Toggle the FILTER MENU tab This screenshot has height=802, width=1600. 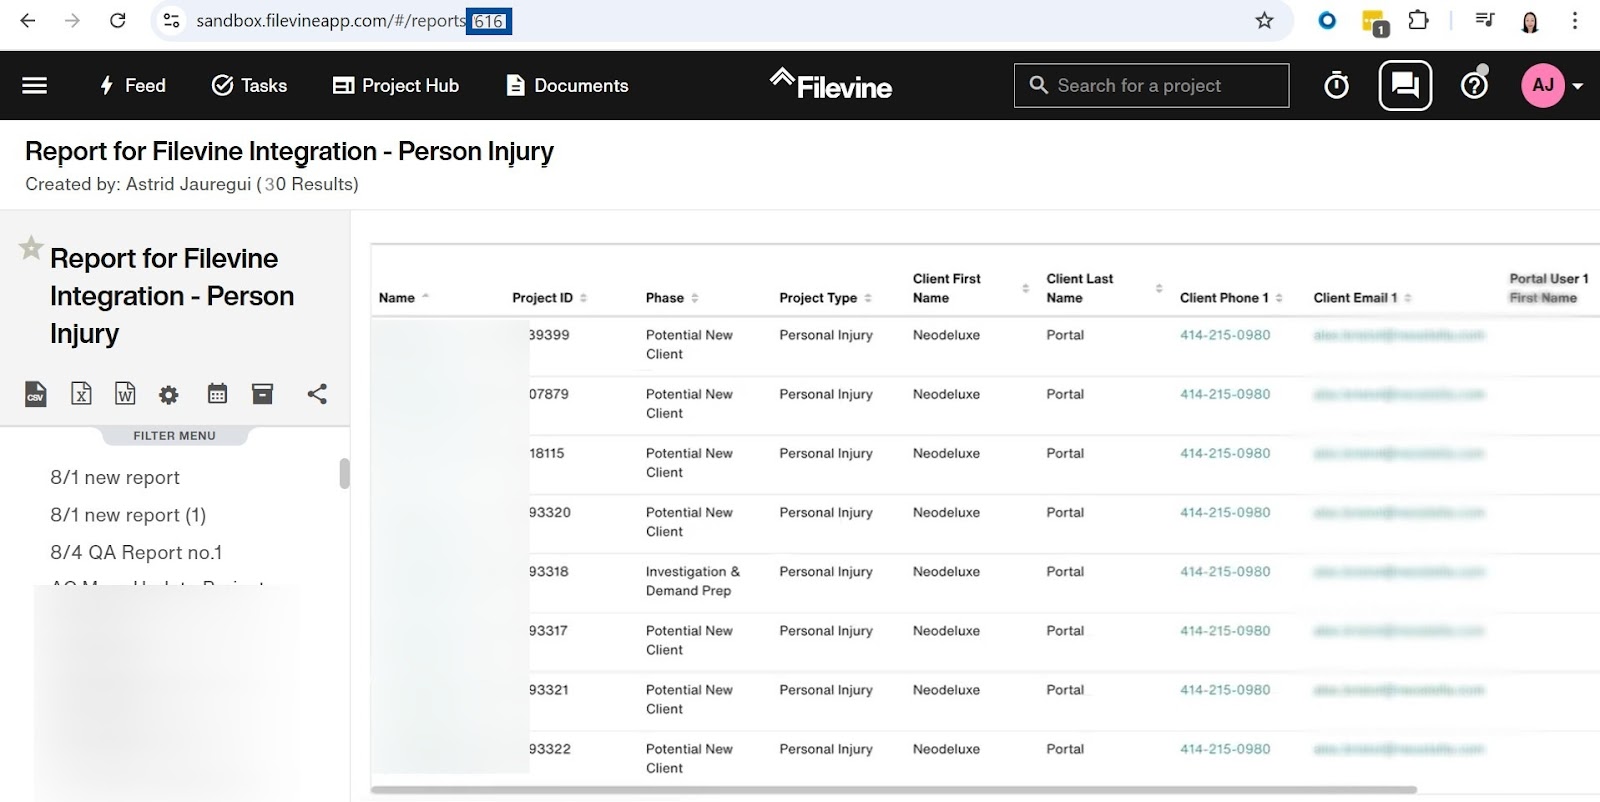pos(175,436)
